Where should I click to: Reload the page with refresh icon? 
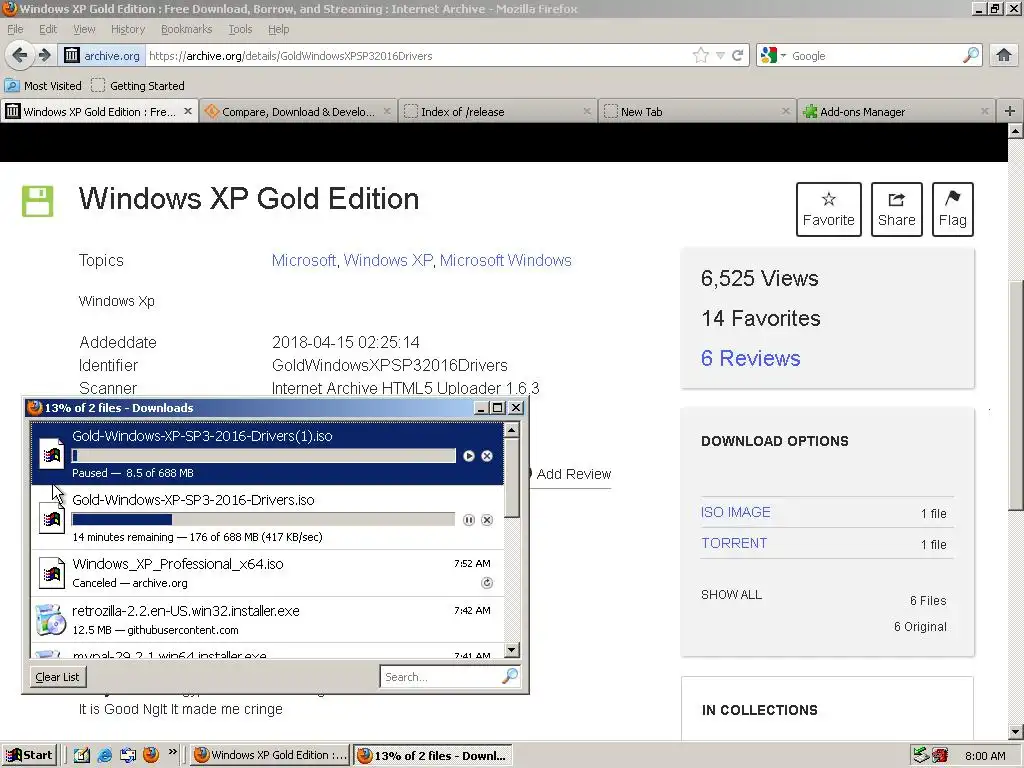click(738, 56)
